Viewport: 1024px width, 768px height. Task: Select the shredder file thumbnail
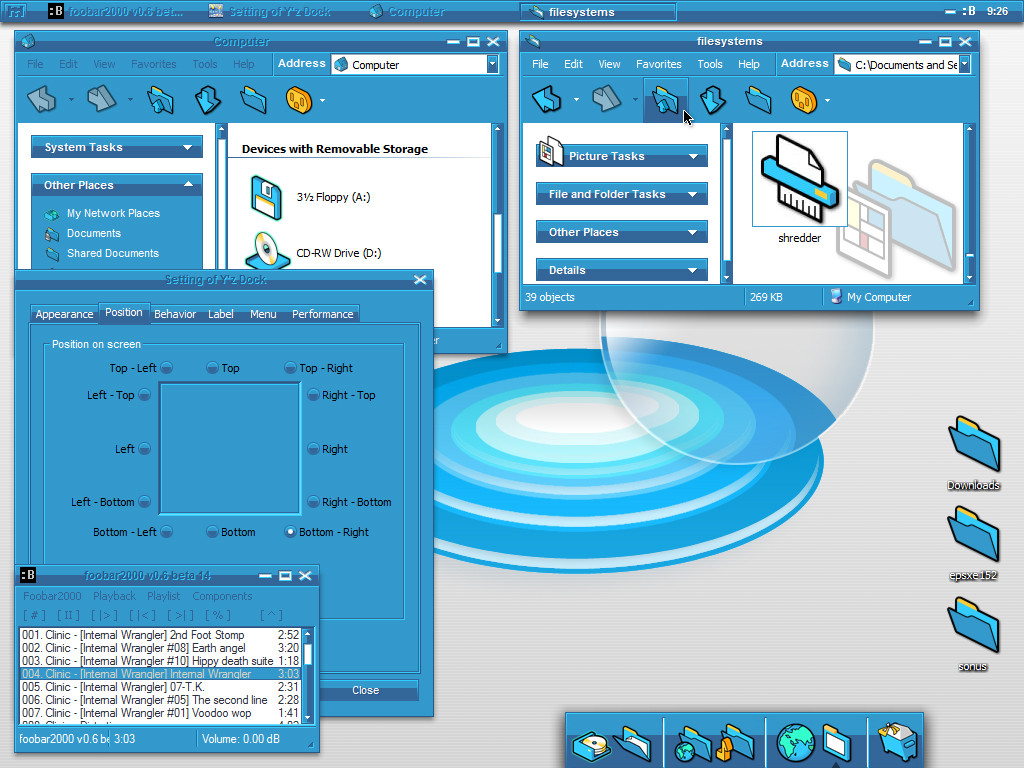point(799,179)
